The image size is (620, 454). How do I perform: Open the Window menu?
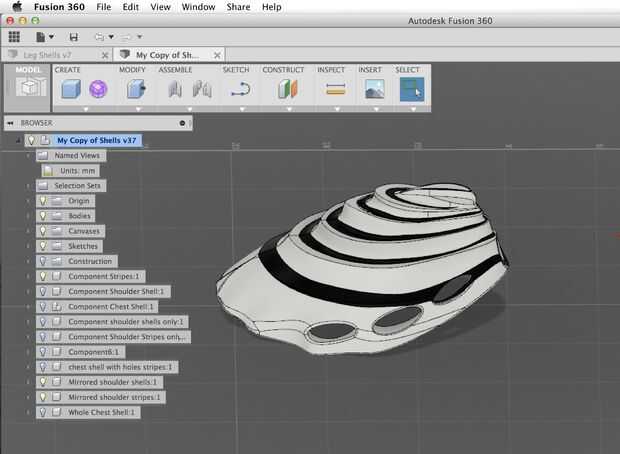[198, 7]
